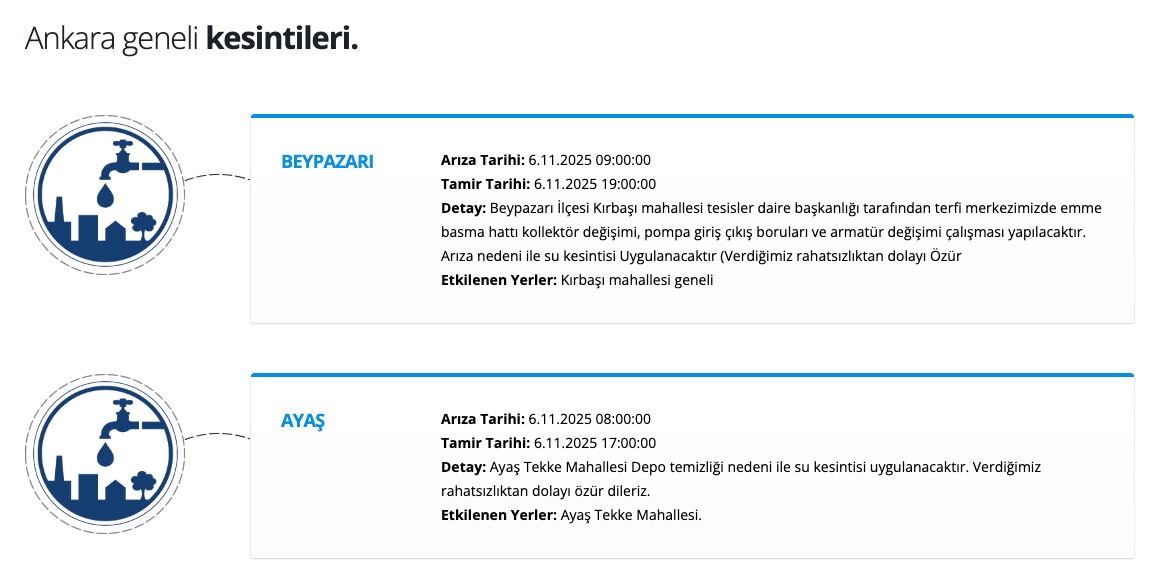Click the dashed connector line beside Beypazarı card
Image resolution: width=1156 pixels, height=578 pixels.
click(x=217, y=177)
